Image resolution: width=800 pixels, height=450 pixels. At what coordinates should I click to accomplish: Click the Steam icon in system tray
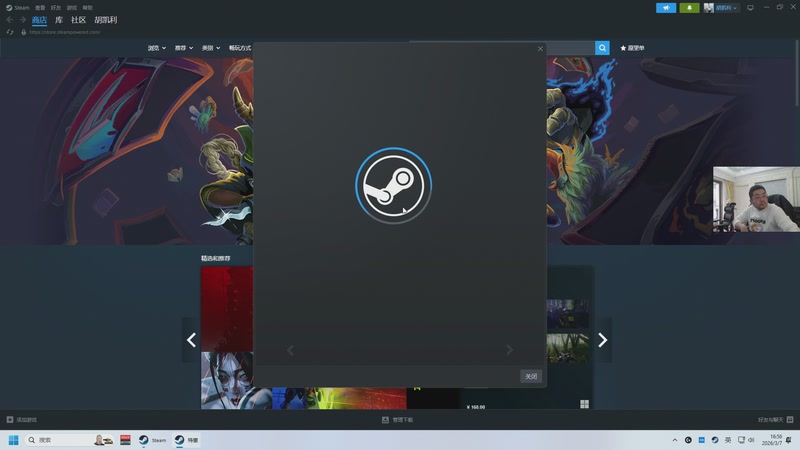point(715,440)
